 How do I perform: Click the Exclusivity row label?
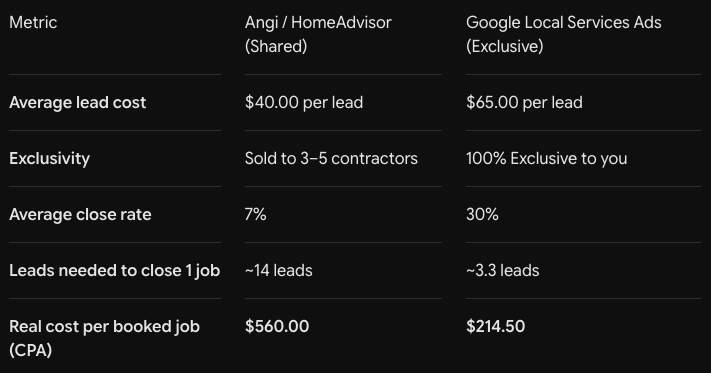click(x=49, y=159)
